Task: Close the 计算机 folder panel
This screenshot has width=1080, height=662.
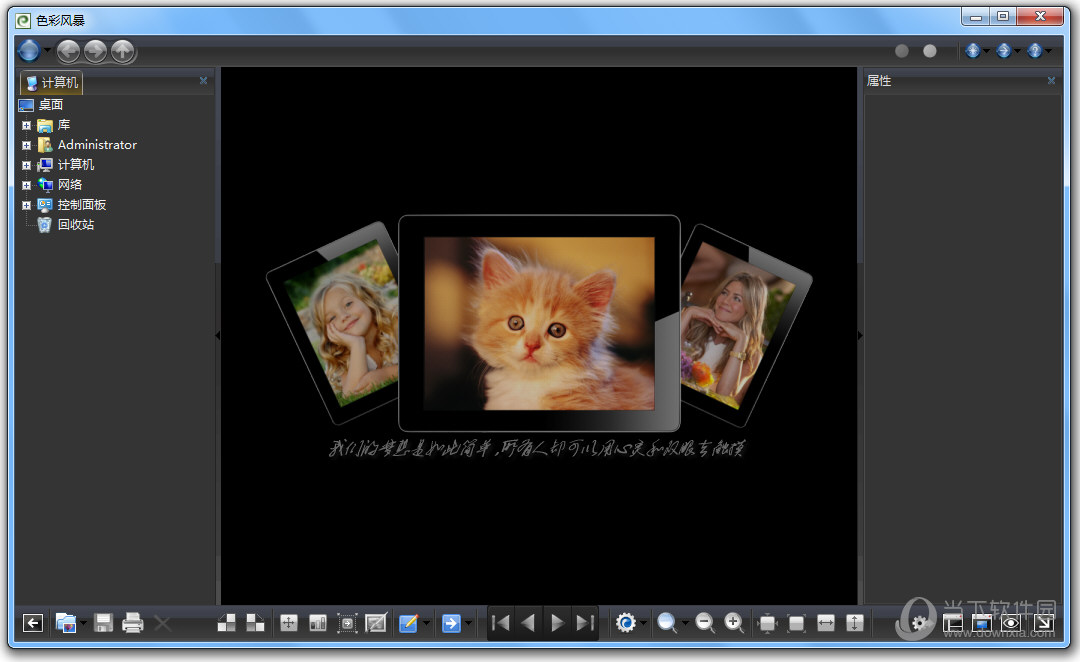Action: 203,81
